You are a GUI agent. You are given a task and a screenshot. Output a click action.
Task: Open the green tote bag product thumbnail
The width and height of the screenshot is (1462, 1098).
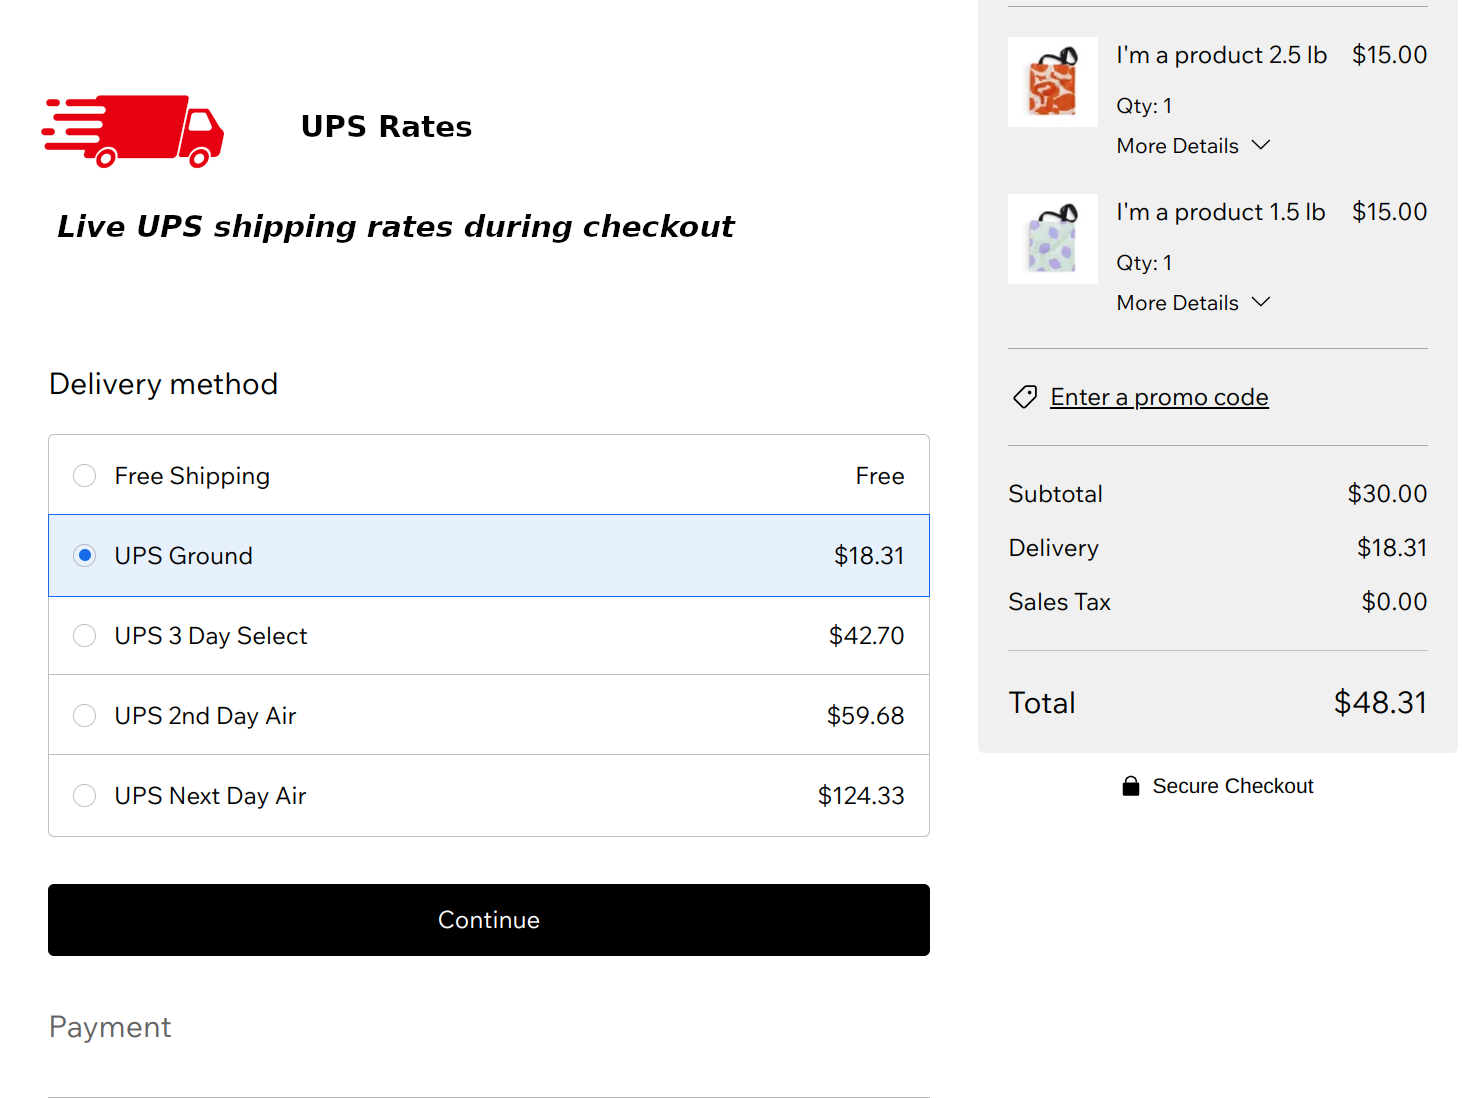(x=1053, y=239)
